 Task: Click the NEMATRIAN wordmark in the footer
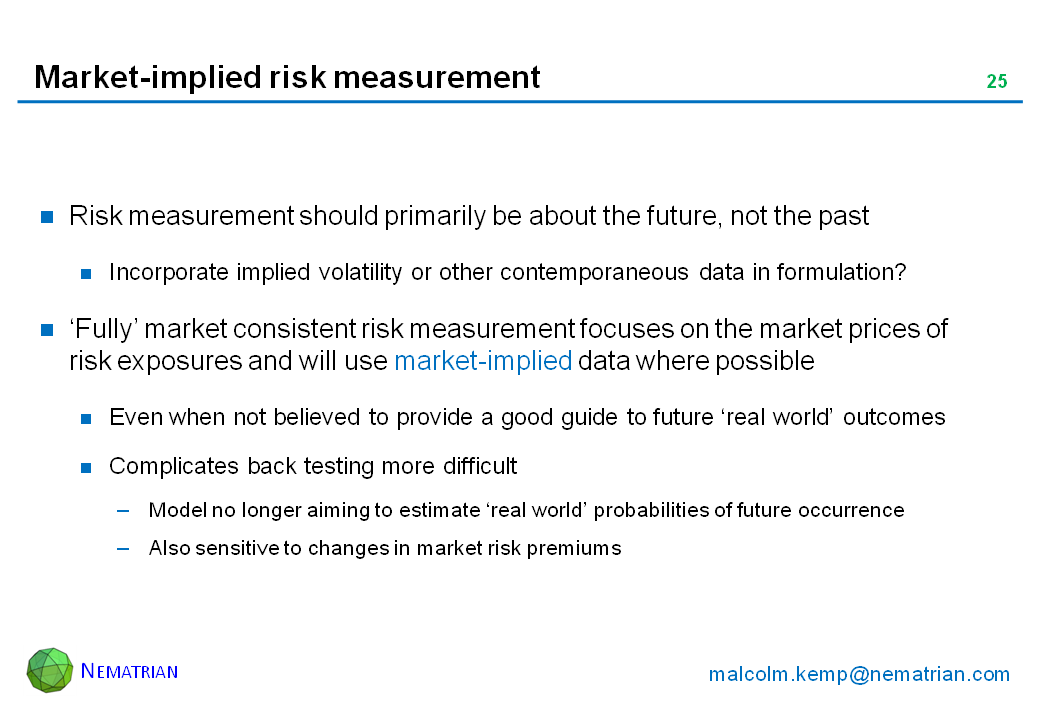click(x=129, y=671)
